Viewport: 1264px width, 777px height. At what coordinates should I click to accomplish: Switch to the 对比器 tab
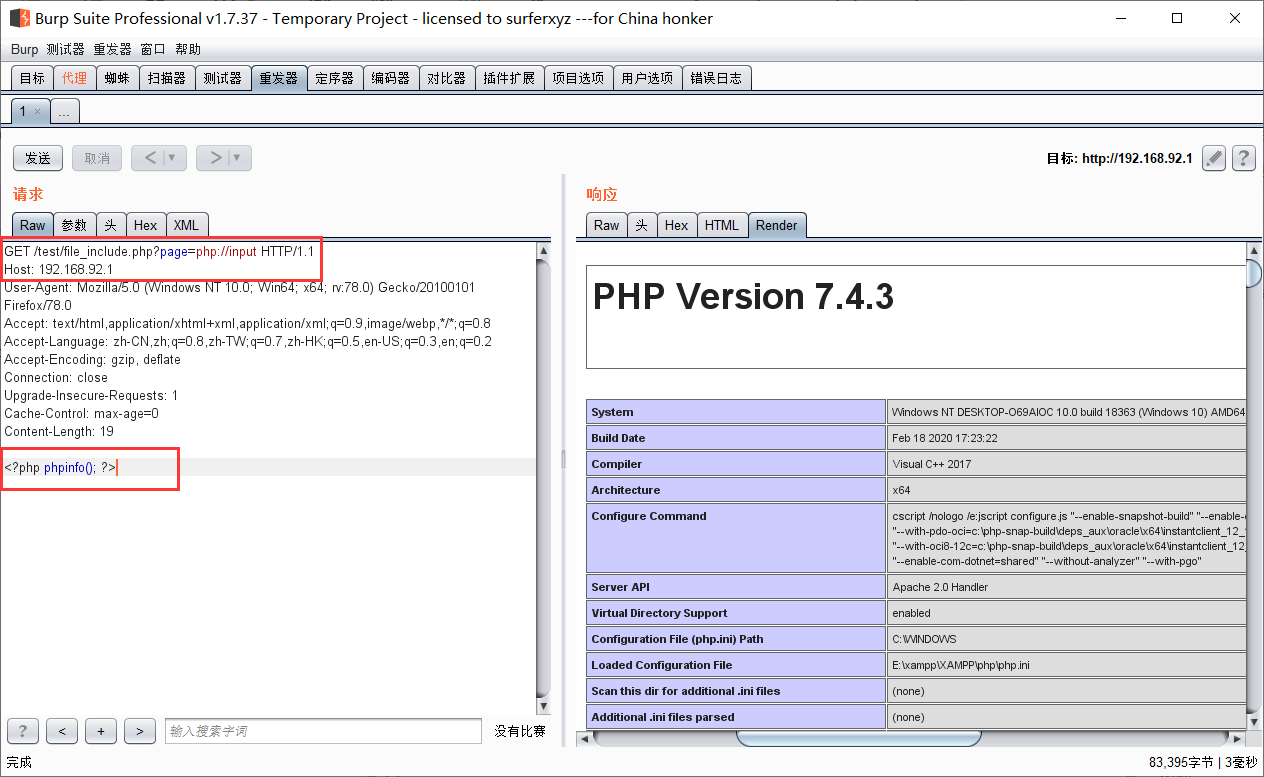tap(446, 78)
